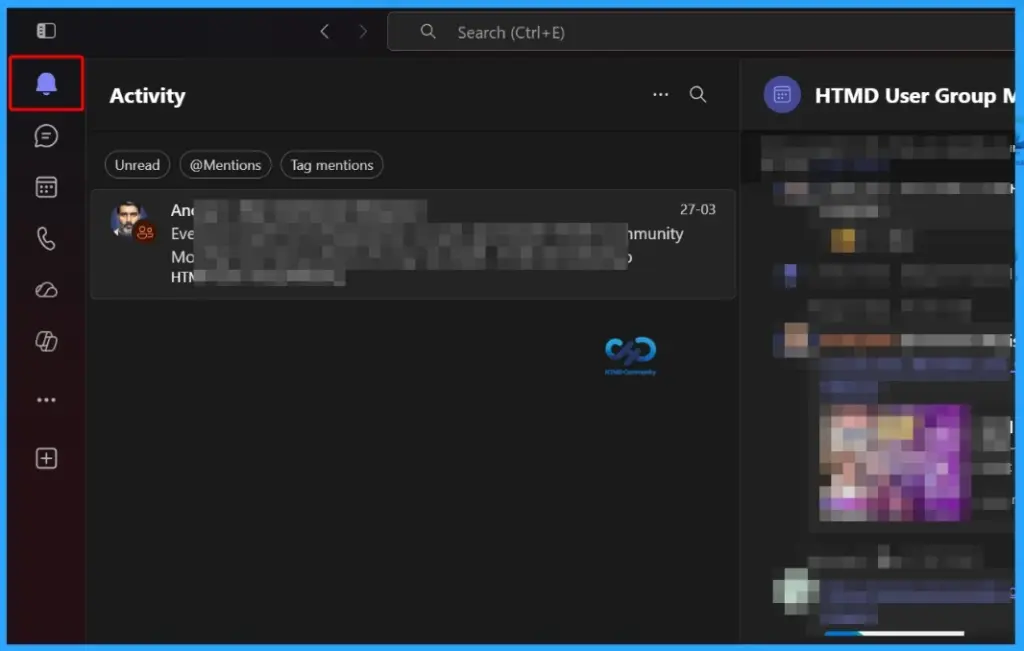Launch Copilot from the sidebar
Image resolution: width=1024 pixels, height=651 pixels.
pyautogui.click(x=46, y=341)
